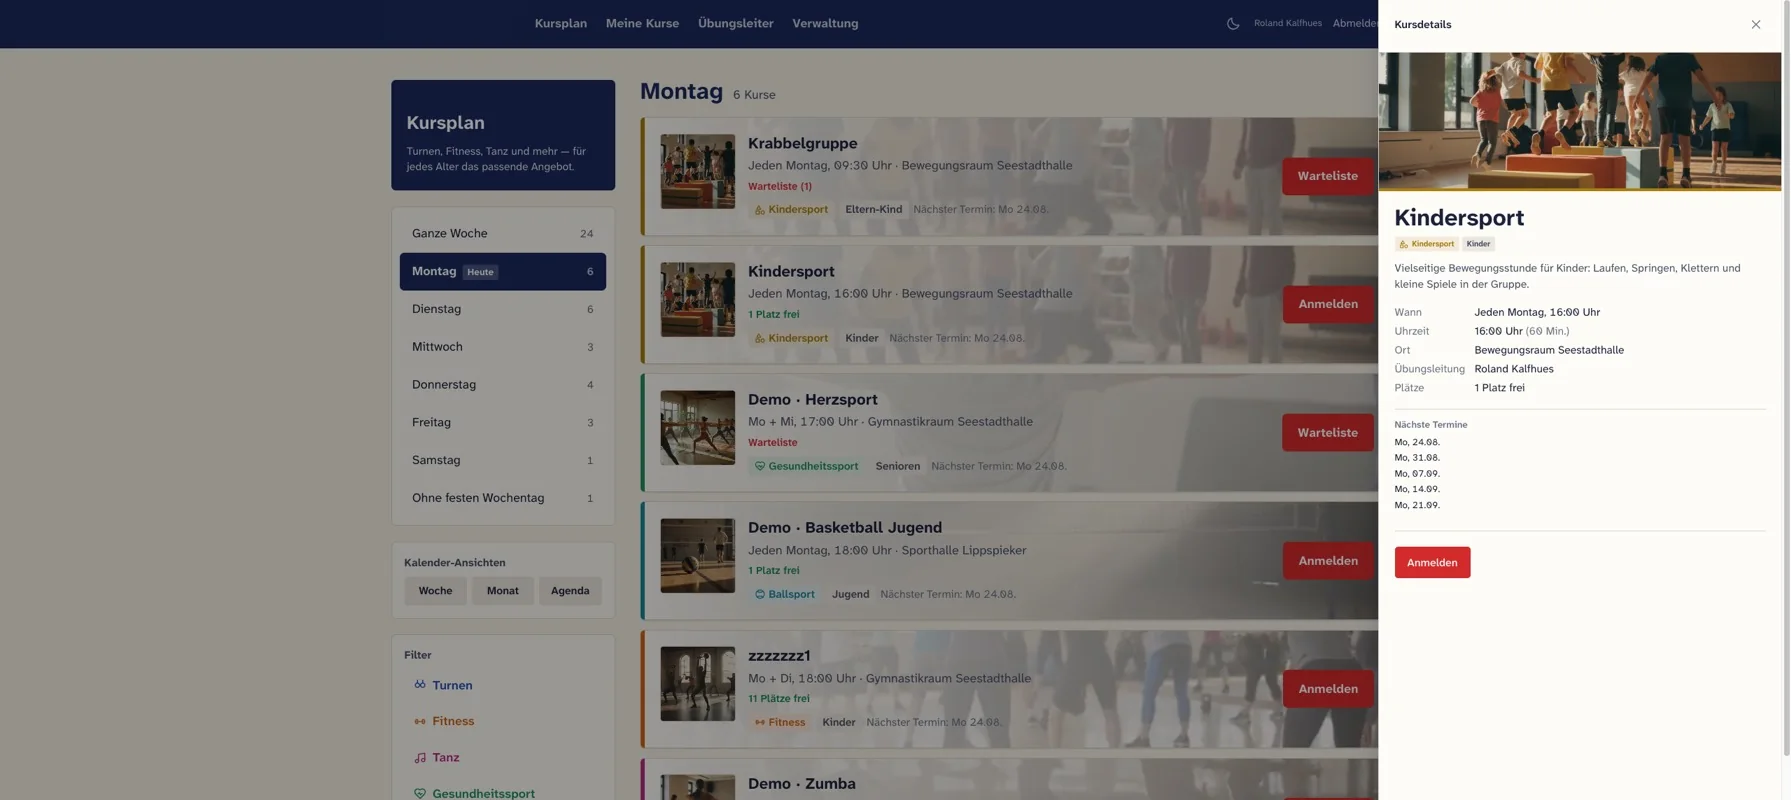
Task: Click Kindersport tag icon in details panel
Action: click(1403, 244)
